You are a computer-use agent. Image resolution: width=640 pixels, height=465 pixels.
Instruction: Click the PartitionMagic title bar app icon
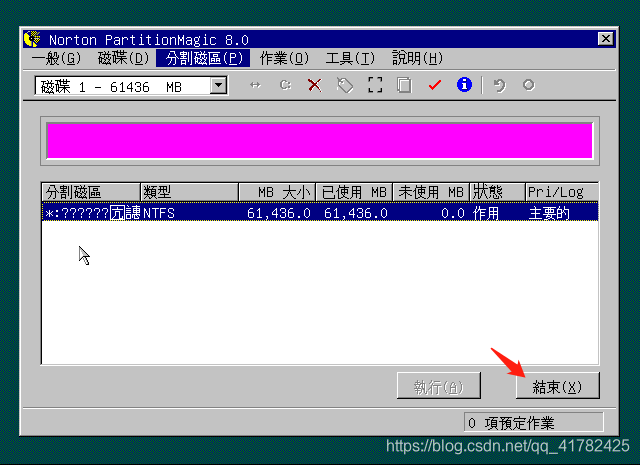pos(32,39)
